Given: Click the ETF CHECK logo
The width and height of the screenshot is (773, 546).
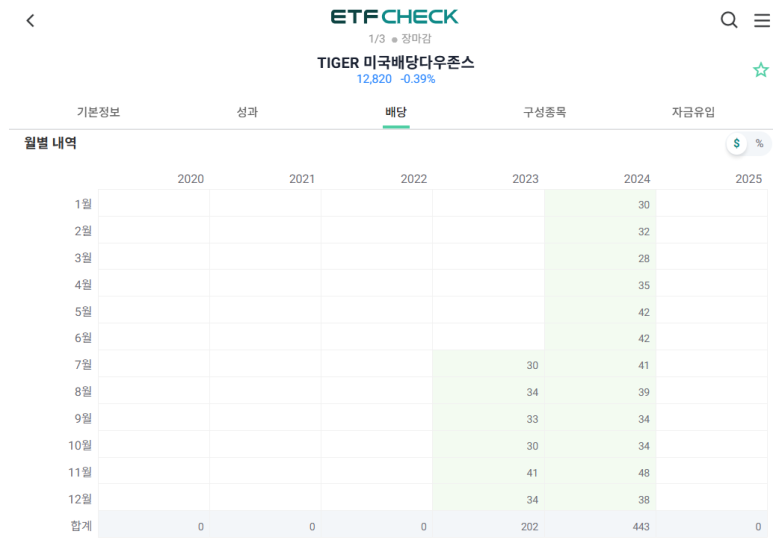Looking at the screenshot, I should [394, 17].
